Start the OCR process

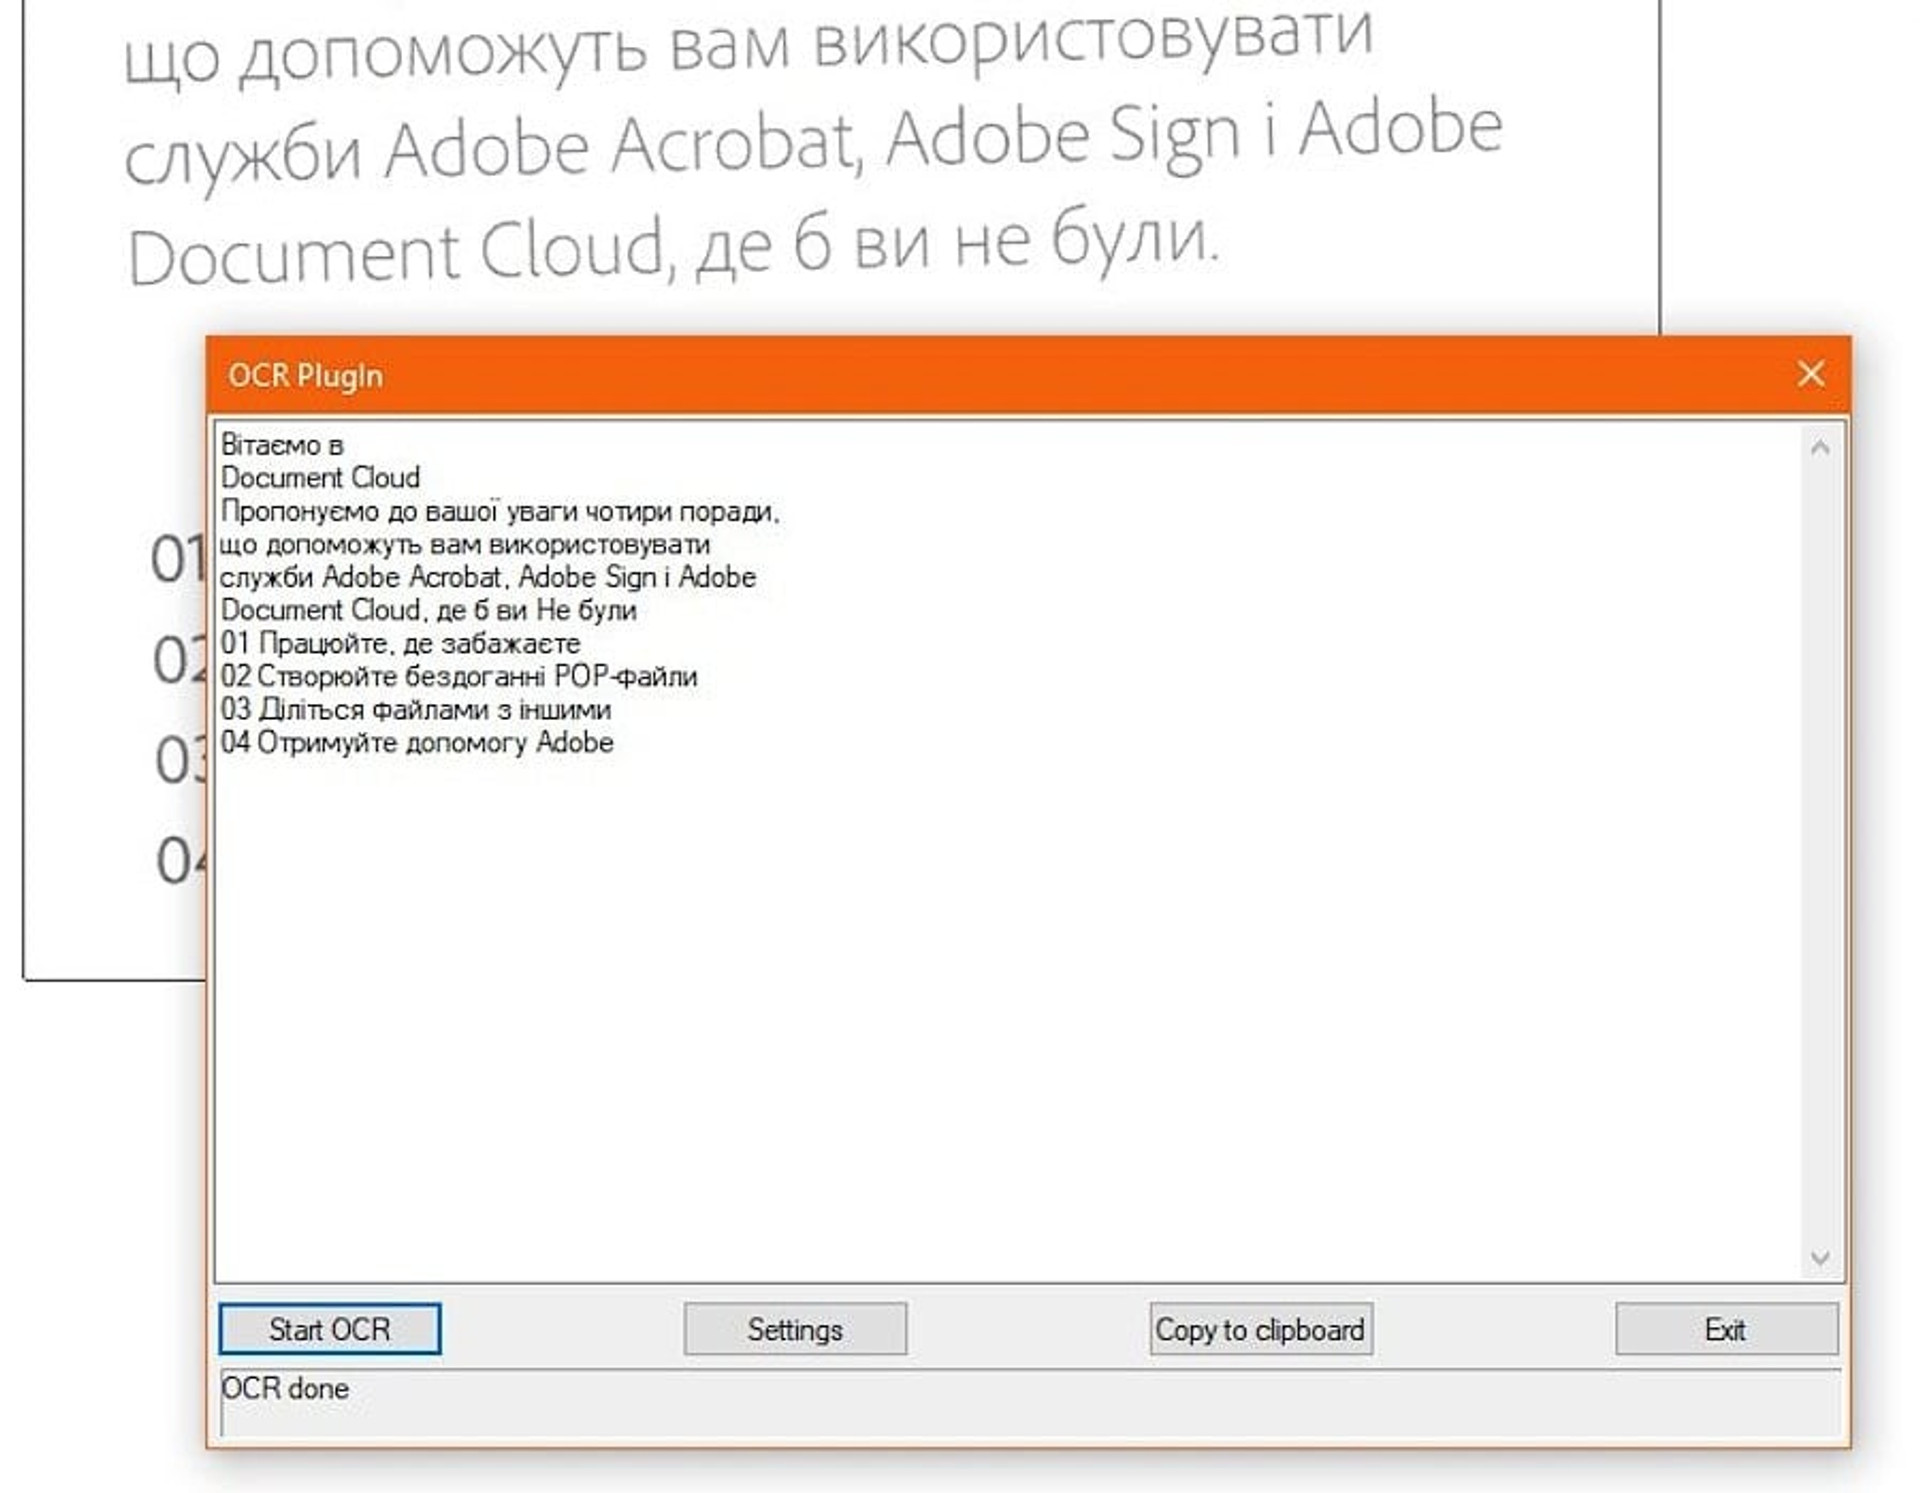[x=329, y=1329]
